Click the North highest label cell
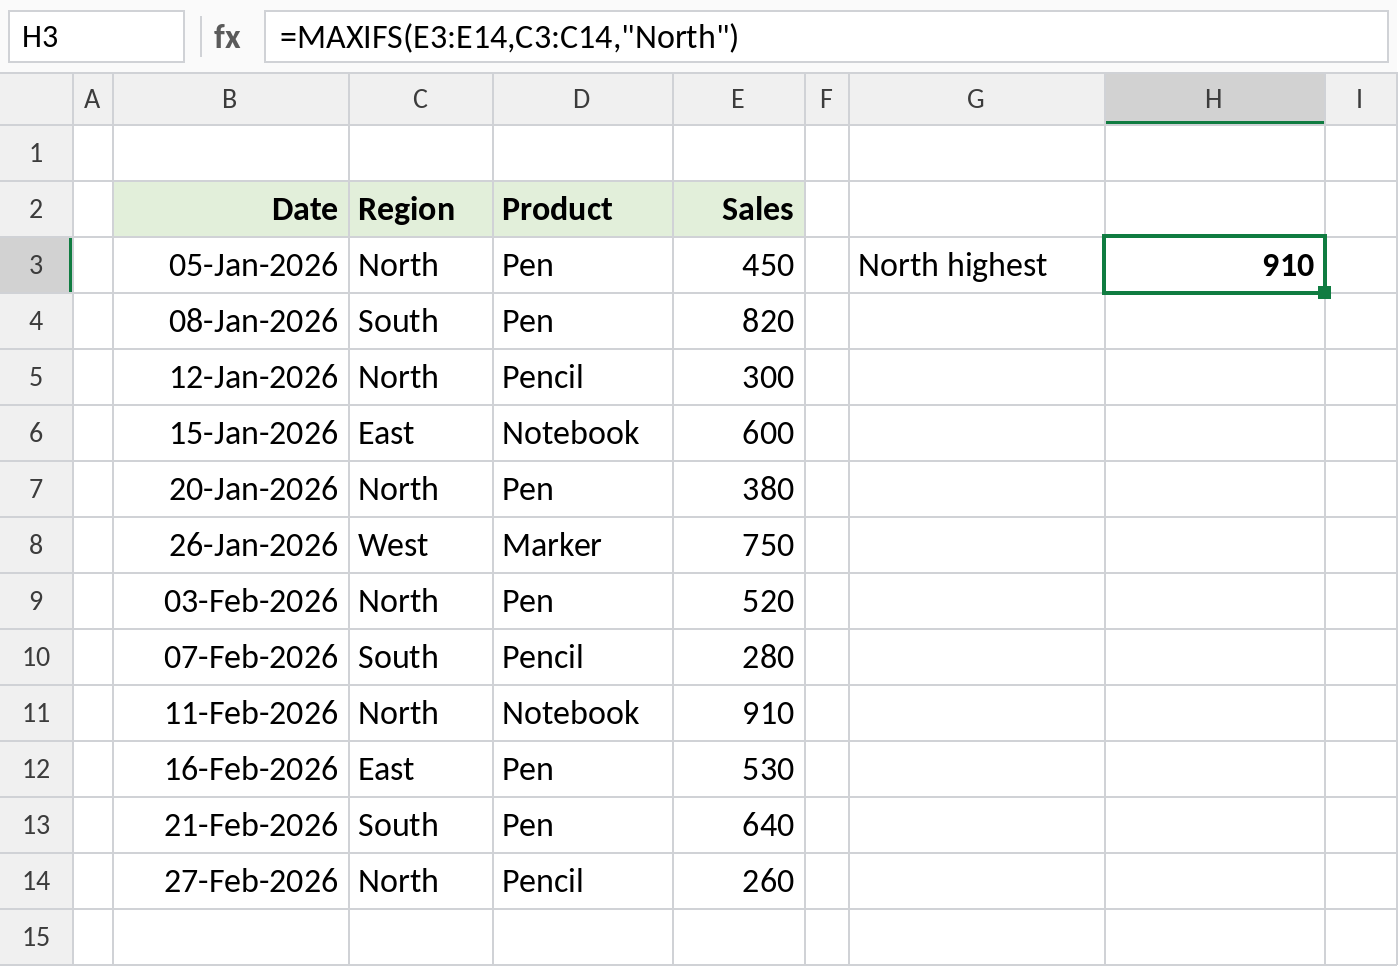The image size is (1398, 966). coord(977,265)
